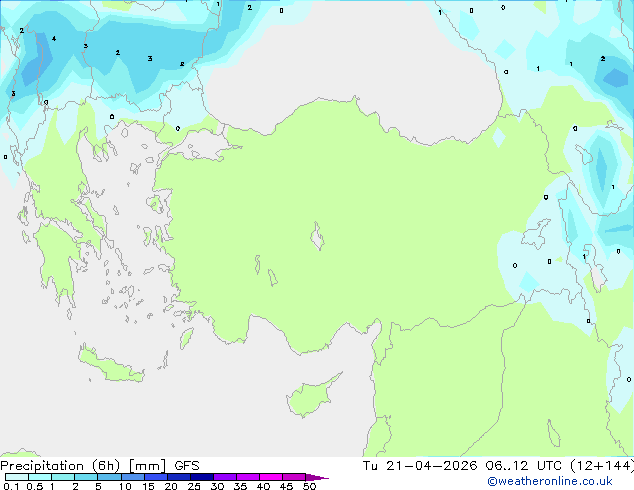Click the 25–30 mm navy legend swatch

201,477
